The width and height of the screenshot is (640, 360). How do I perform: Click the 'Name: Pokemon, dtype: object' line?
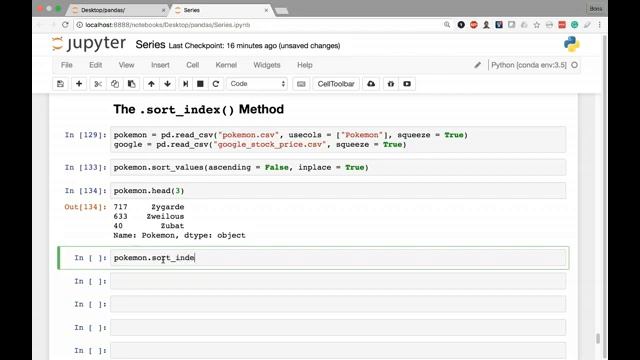pyautogui.click(x=180, y=235)
